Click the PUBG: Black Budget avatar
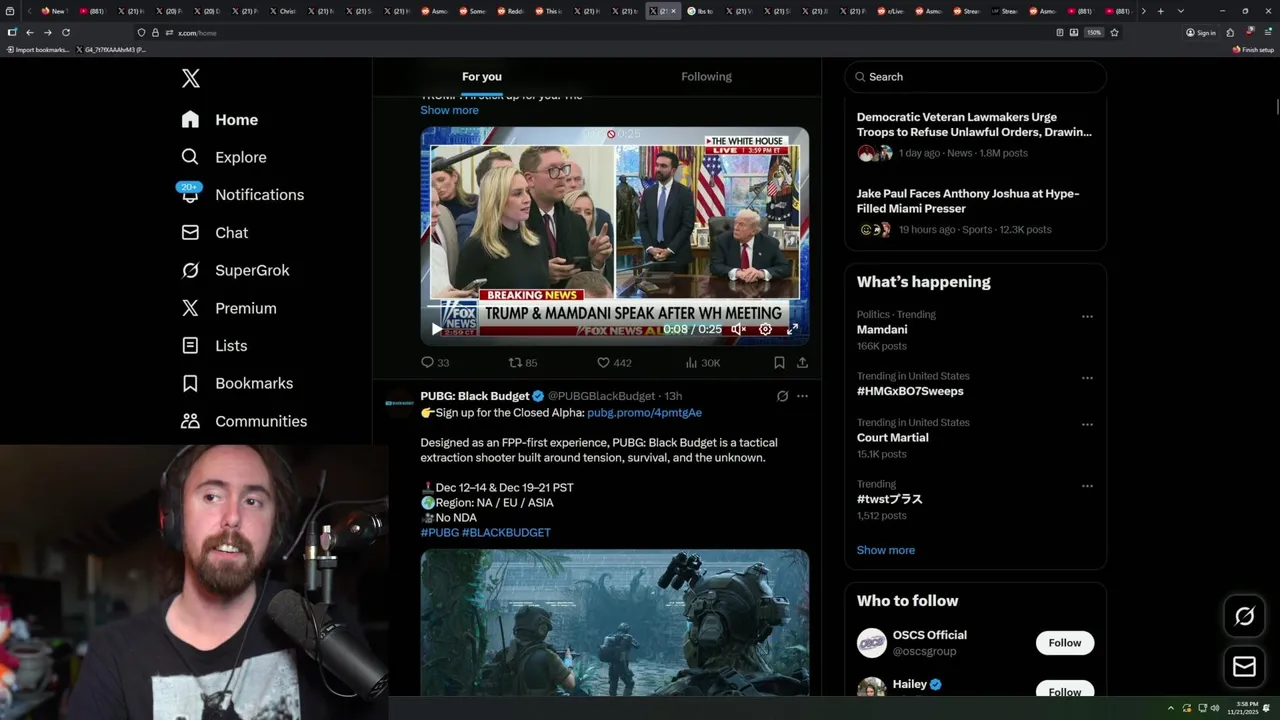1280x720 pixels. [399, 403]
